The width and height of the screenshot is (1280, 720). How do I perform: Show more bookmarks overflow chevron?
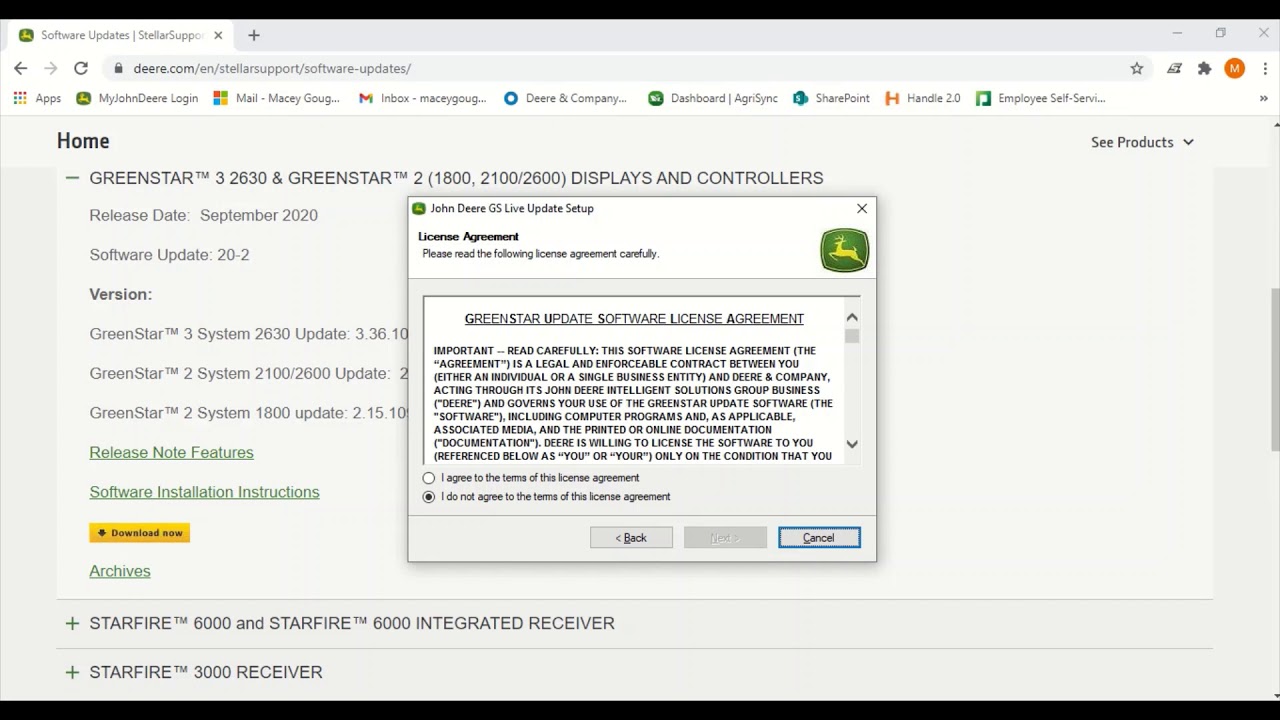pyautogui.click(x=1264, y=98)
